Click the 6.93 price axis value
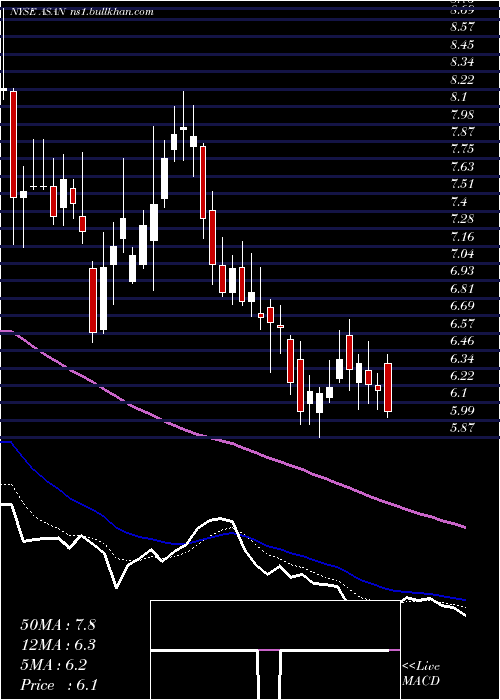The image size is (500, 700). pyautogui.click(x=462, y=271)
